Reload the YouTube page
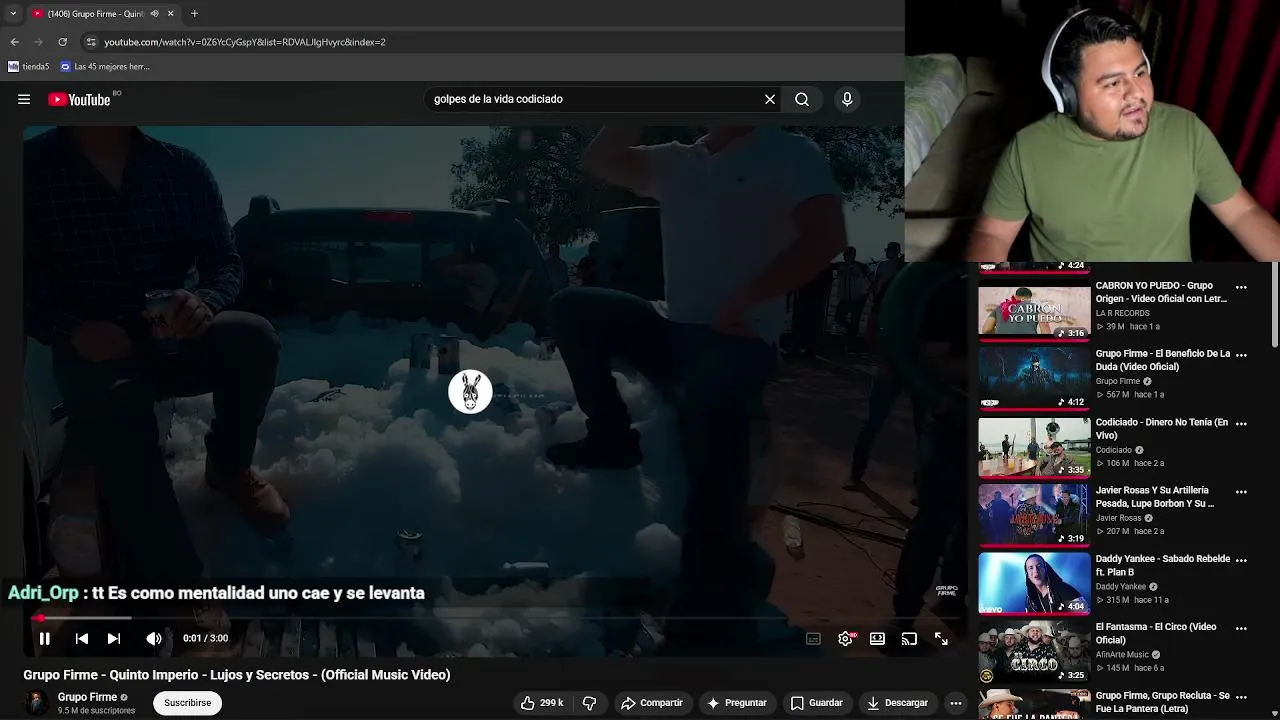 pyautogui.click(x=62, y=42)
